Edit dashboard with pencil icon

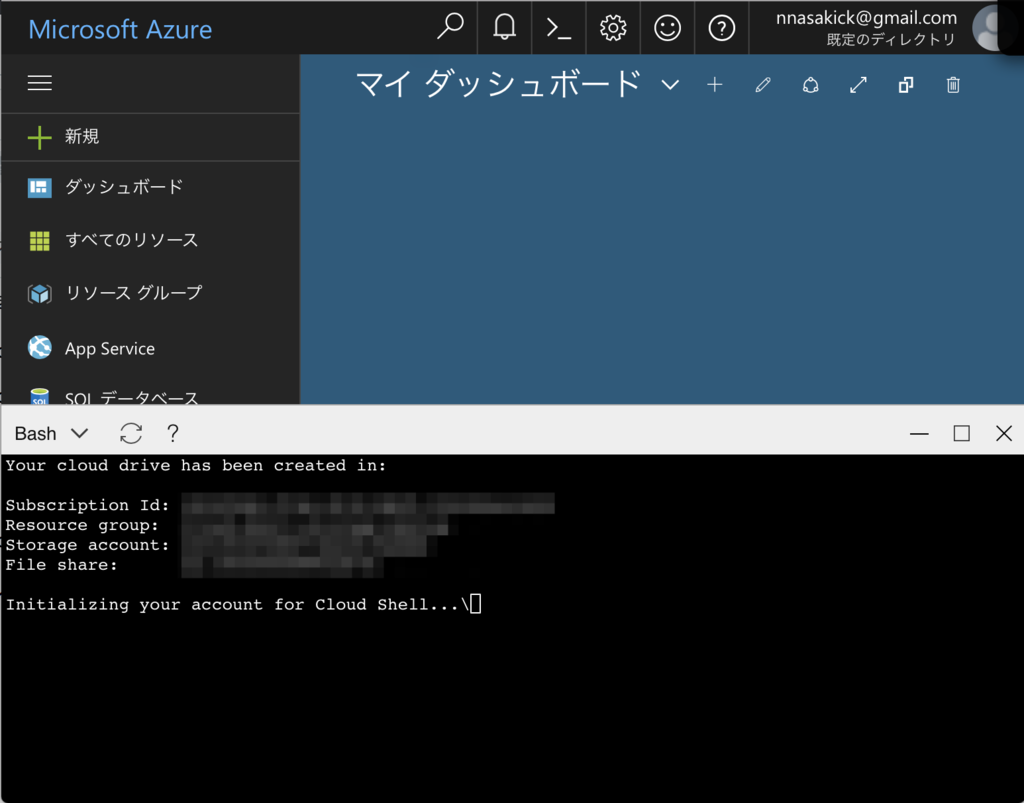763,85
